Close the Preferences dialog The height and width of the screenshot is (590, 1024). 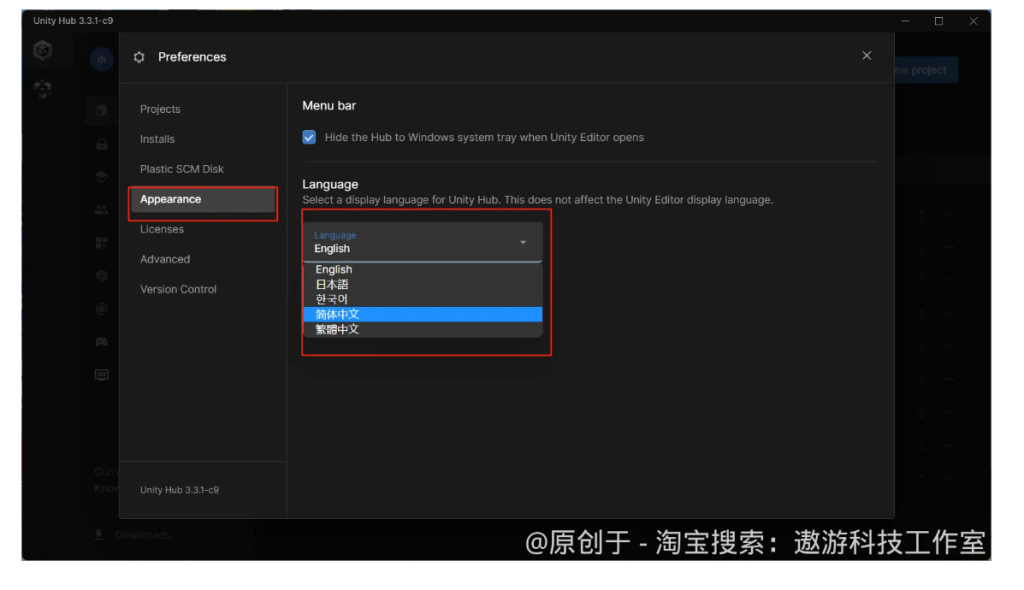[x=866, y=55]
